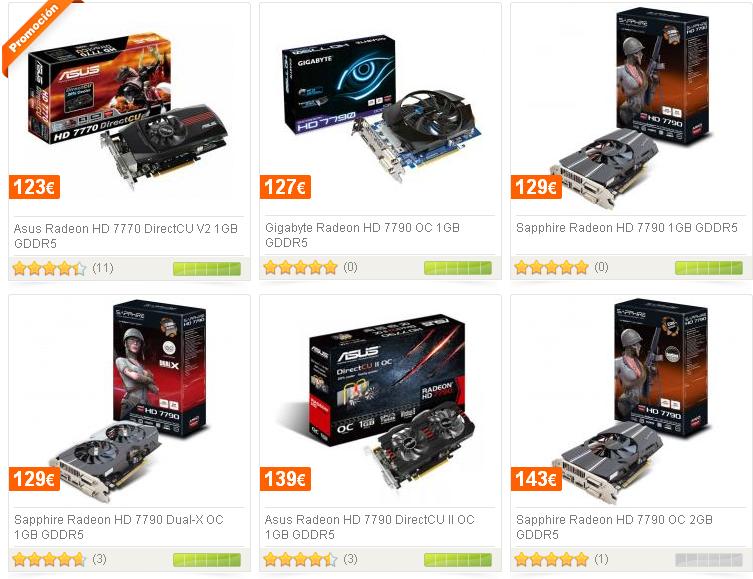Click the 127€ price tag
753x579 pixels.
285,187
